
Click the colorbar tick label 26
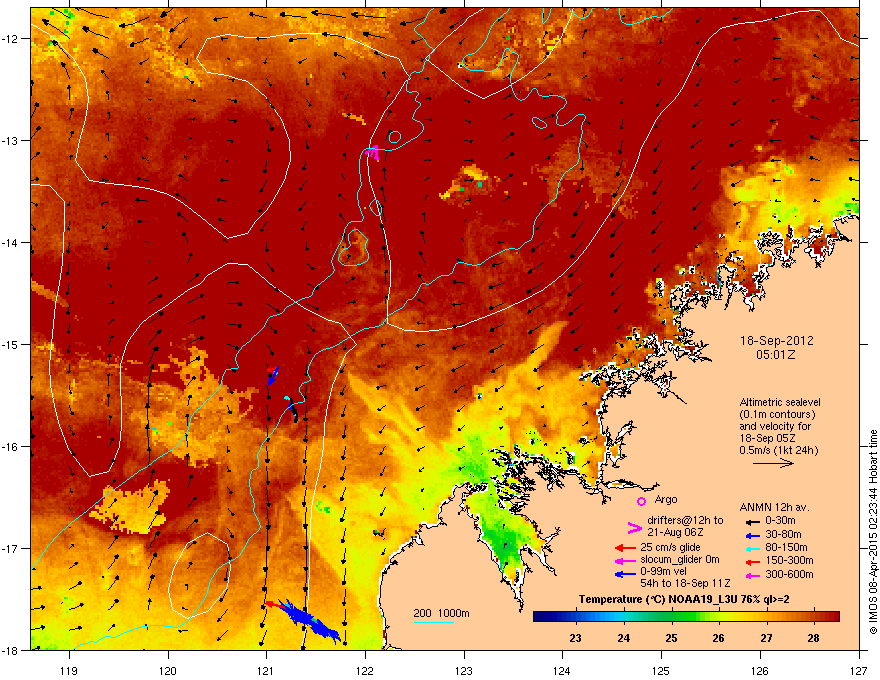718,638
